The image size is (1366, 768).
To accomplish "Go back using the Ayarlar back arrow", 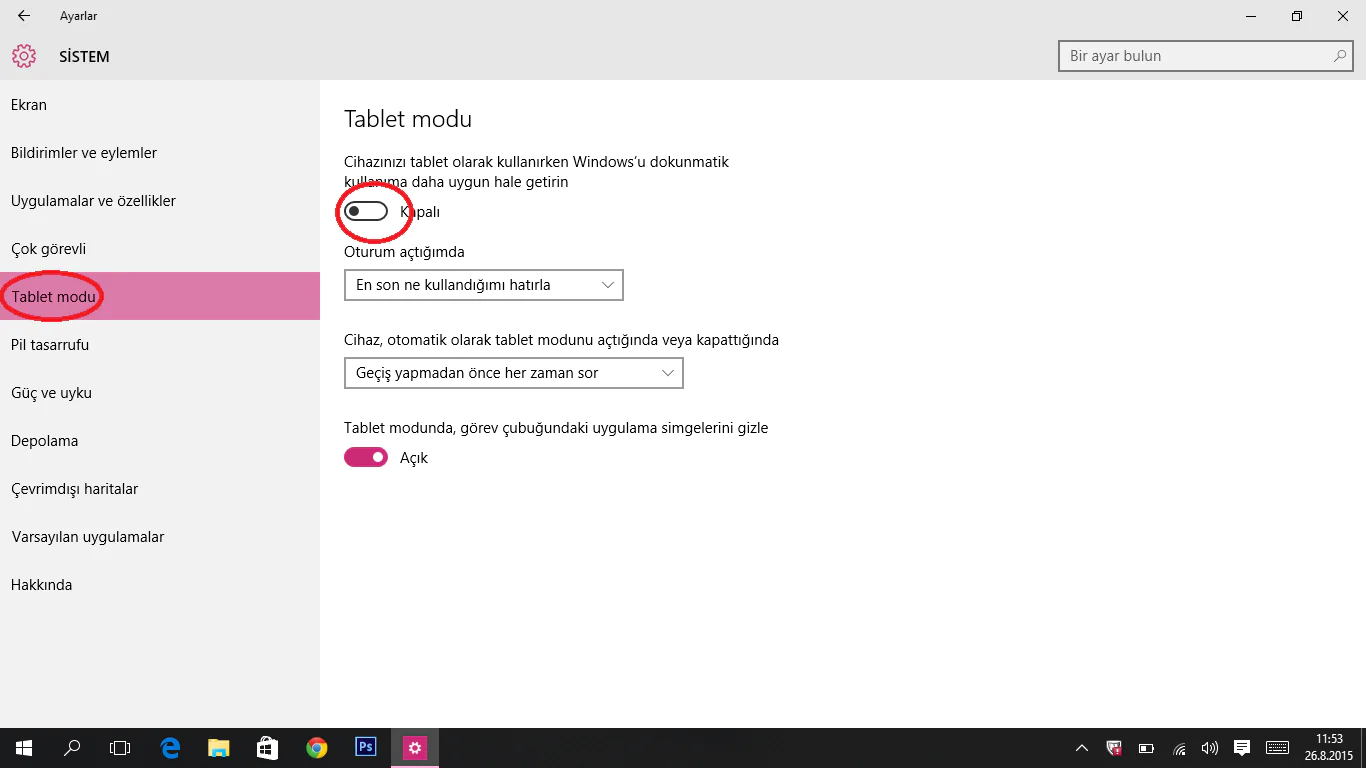I will 24,16.
